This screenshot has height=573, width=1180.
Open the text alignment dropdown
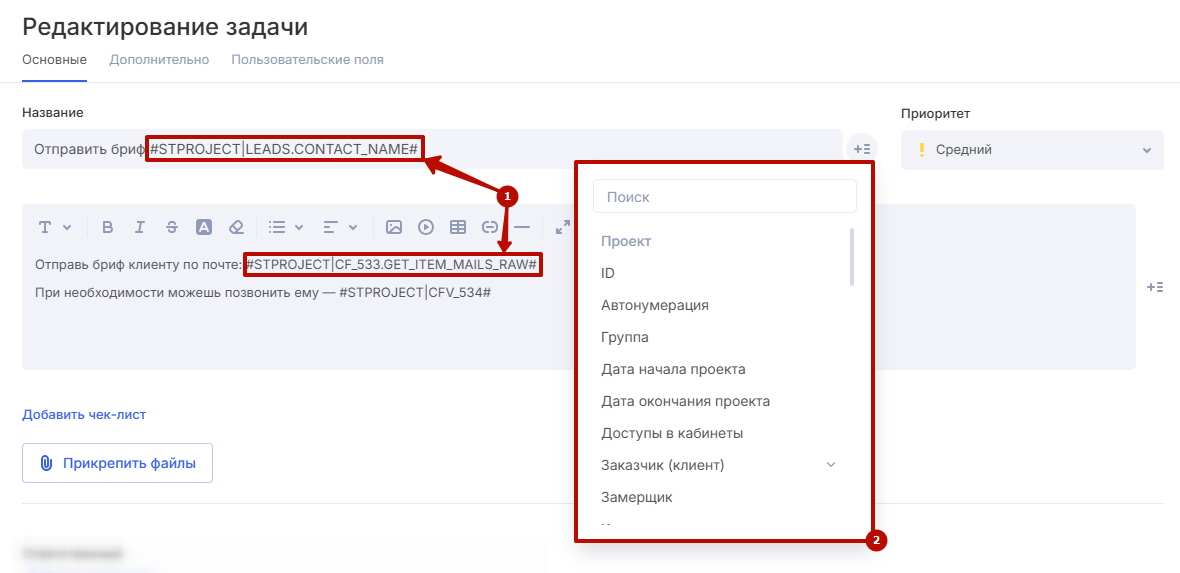click(340, 227)
